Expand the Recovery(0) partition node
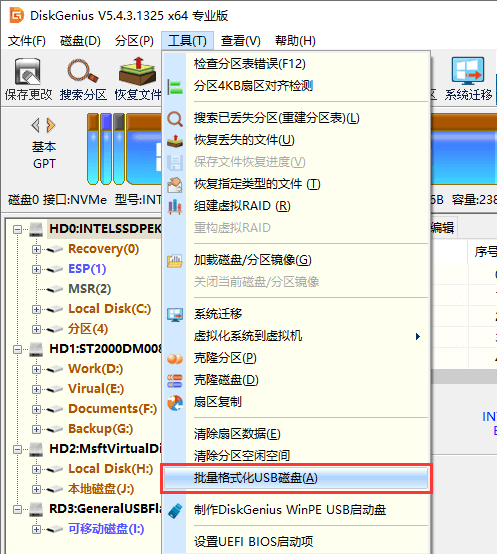 click(x=36, y=249)
